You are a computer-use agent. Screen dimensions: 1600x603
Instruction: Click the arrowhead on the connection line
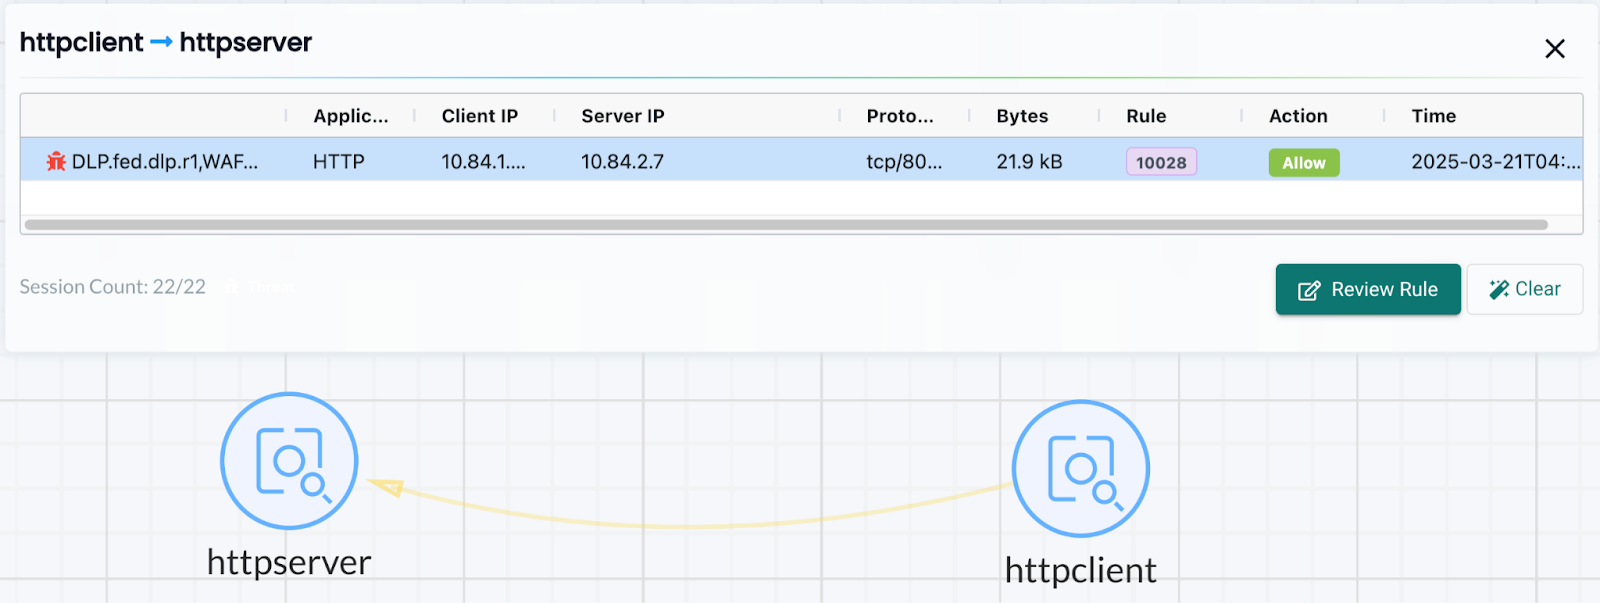pyautogui.click(x=387, y=487)
